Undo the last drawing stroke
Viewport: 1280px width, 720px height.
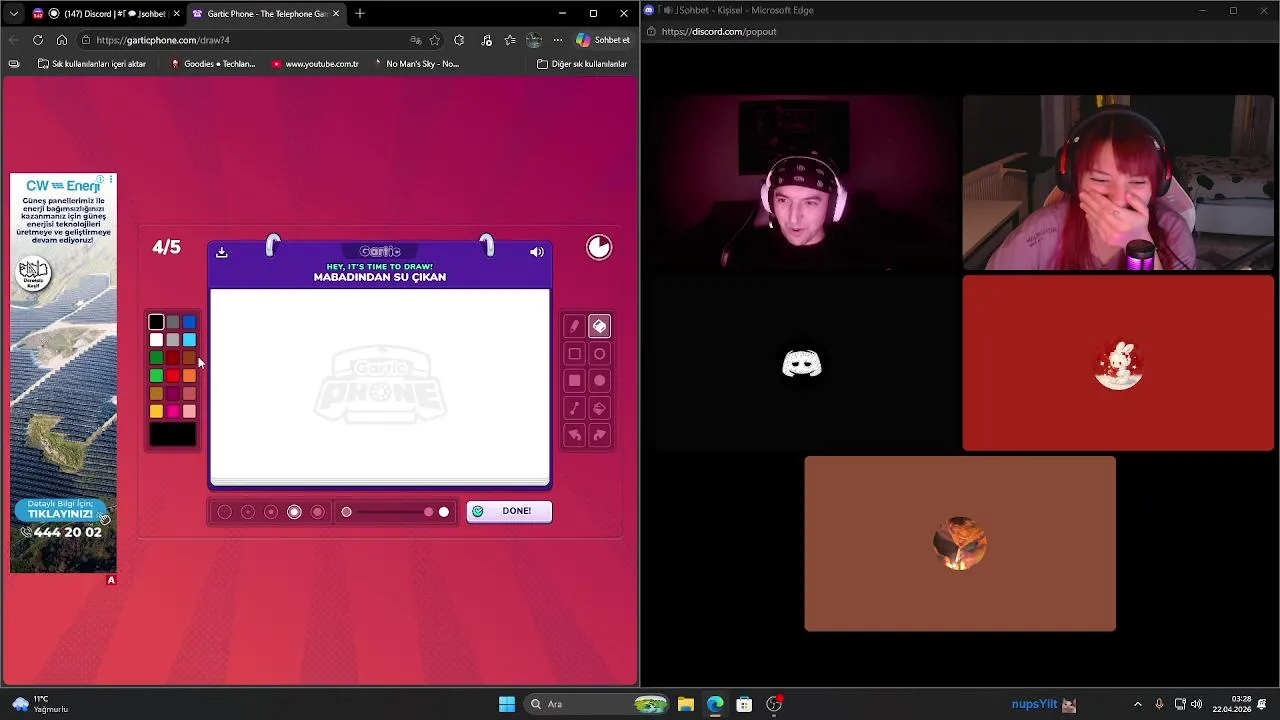coord(574,435)
